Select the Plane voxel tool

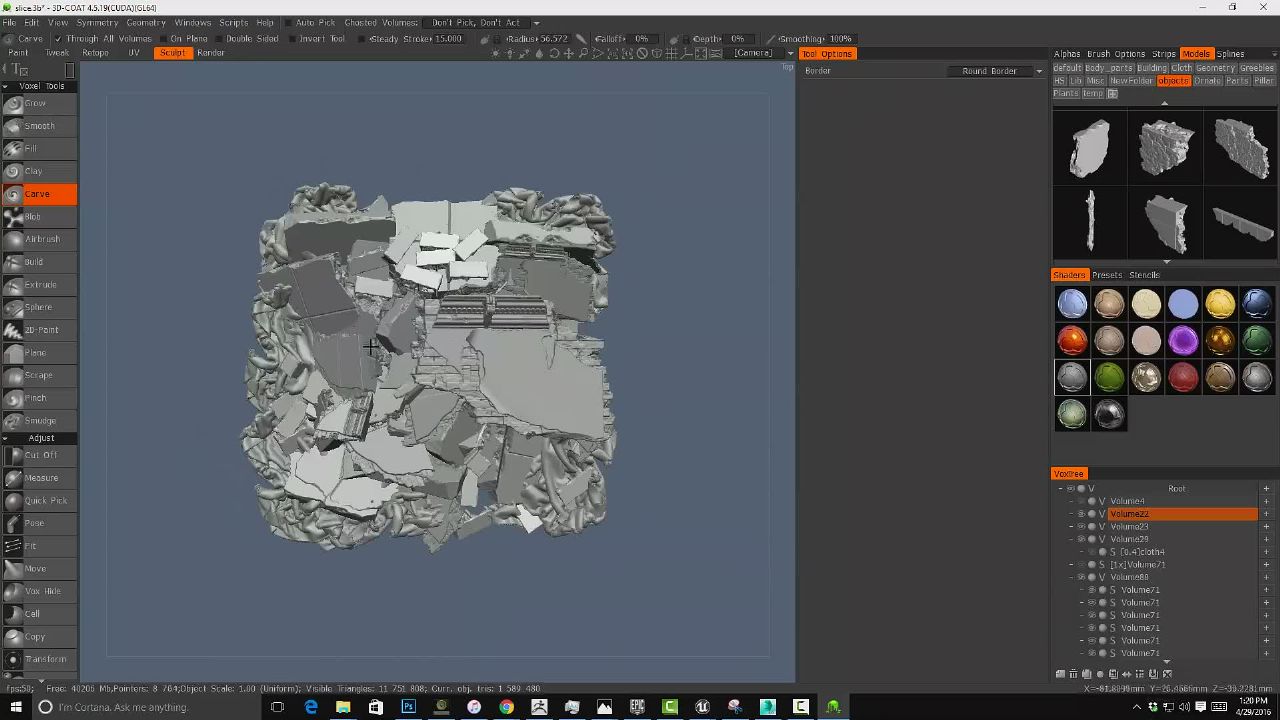pos(38,353)
